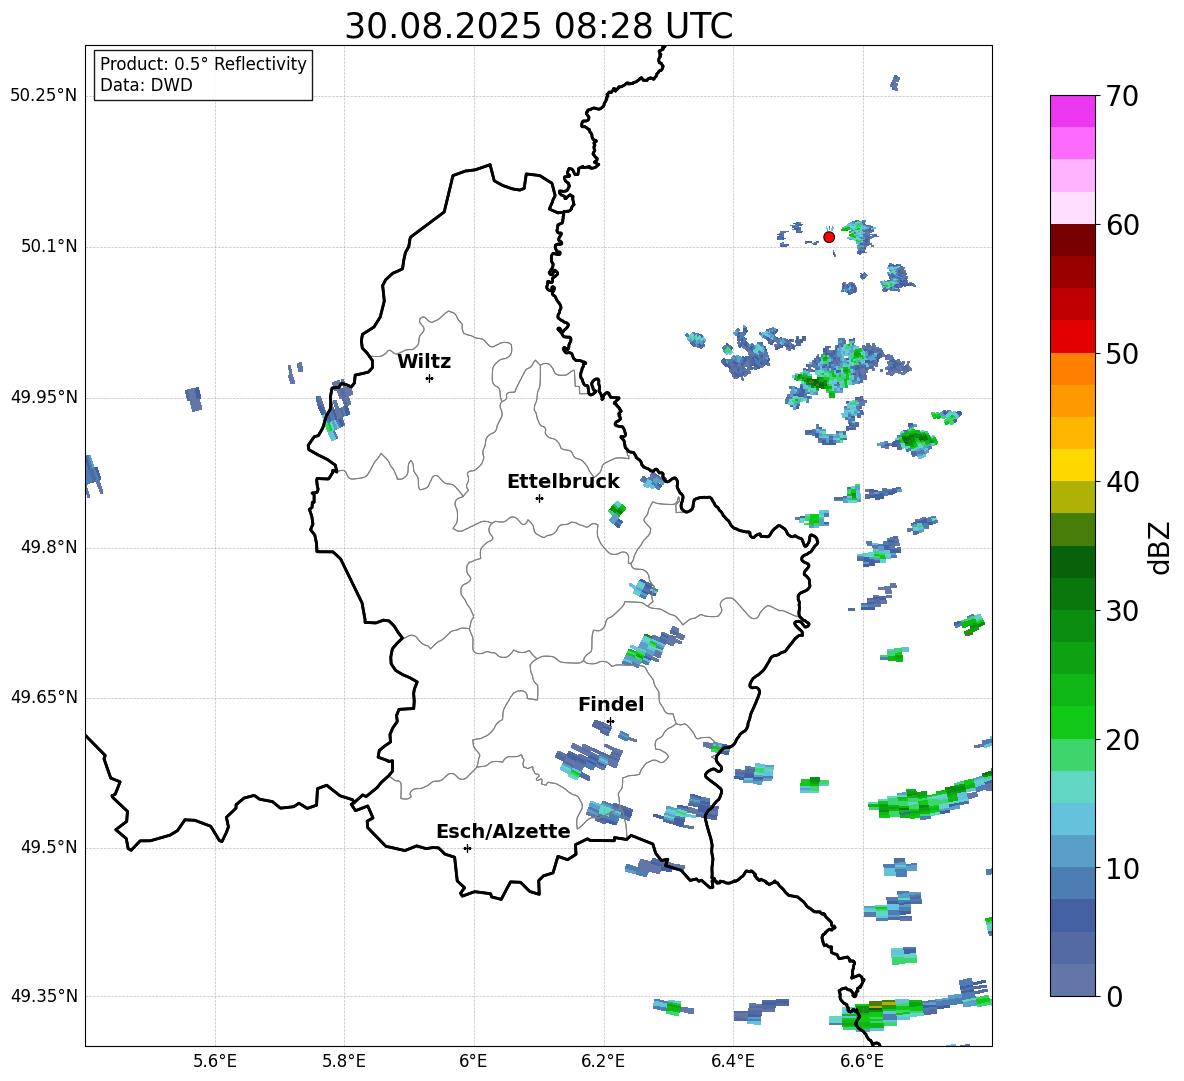Click the 70 colorbar tick label
1184x1081 pixels.
1123,96
